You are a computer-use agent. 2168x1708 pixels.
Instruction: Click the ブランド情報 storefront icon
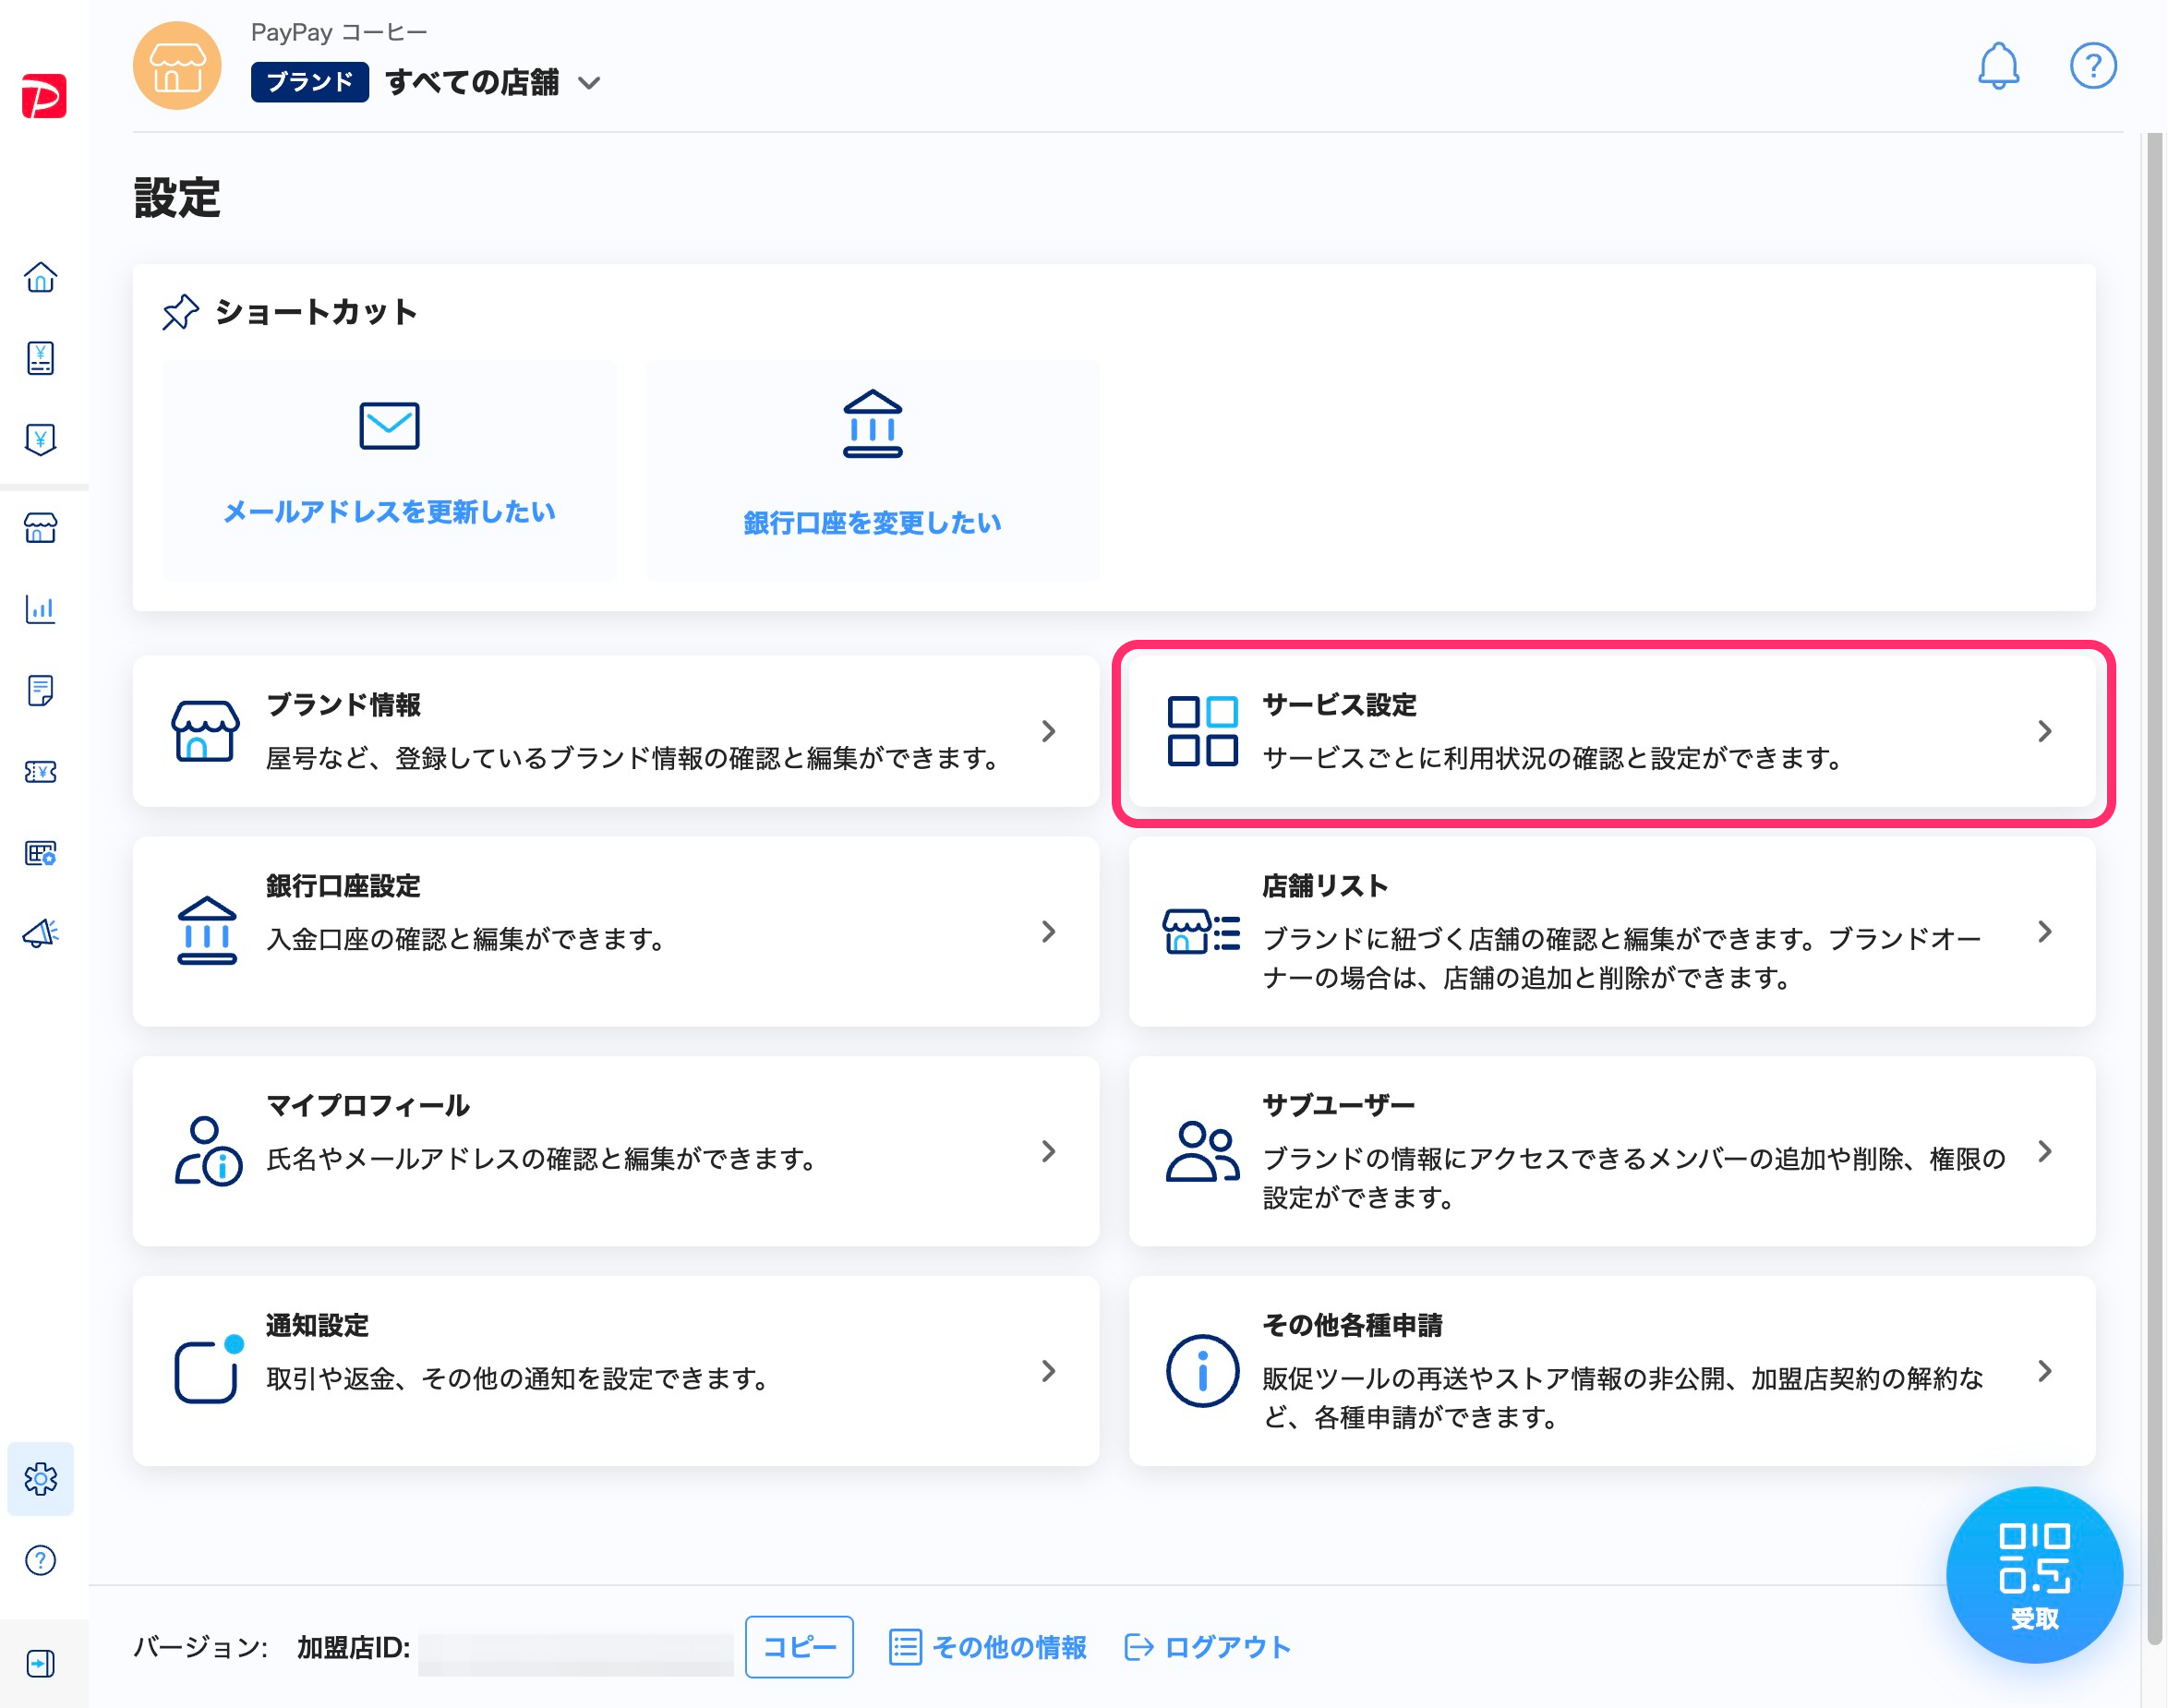point(205,731)
